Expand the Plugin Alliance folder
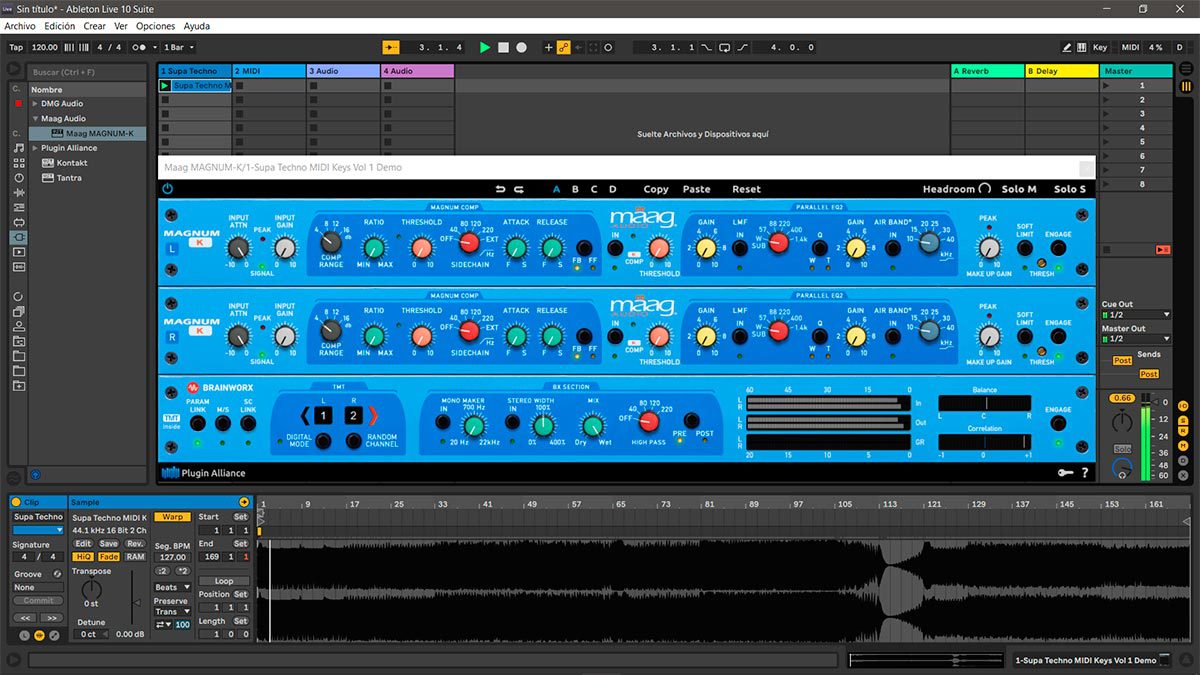1200x675 pixels. click(x=36, y=148)
